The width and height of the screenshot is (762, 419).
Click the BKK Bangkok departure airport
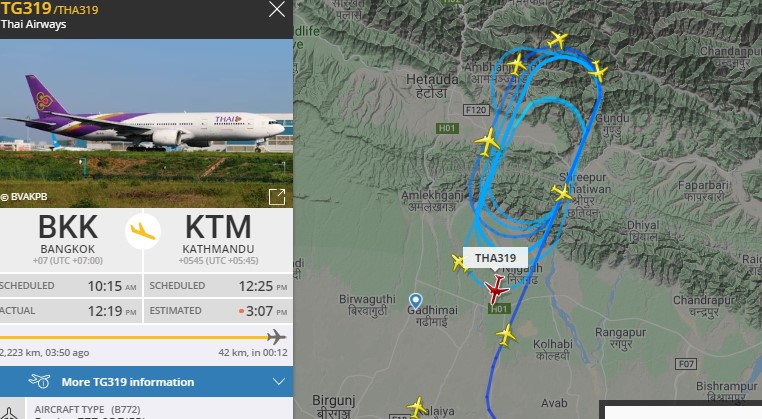click(68, 239)
